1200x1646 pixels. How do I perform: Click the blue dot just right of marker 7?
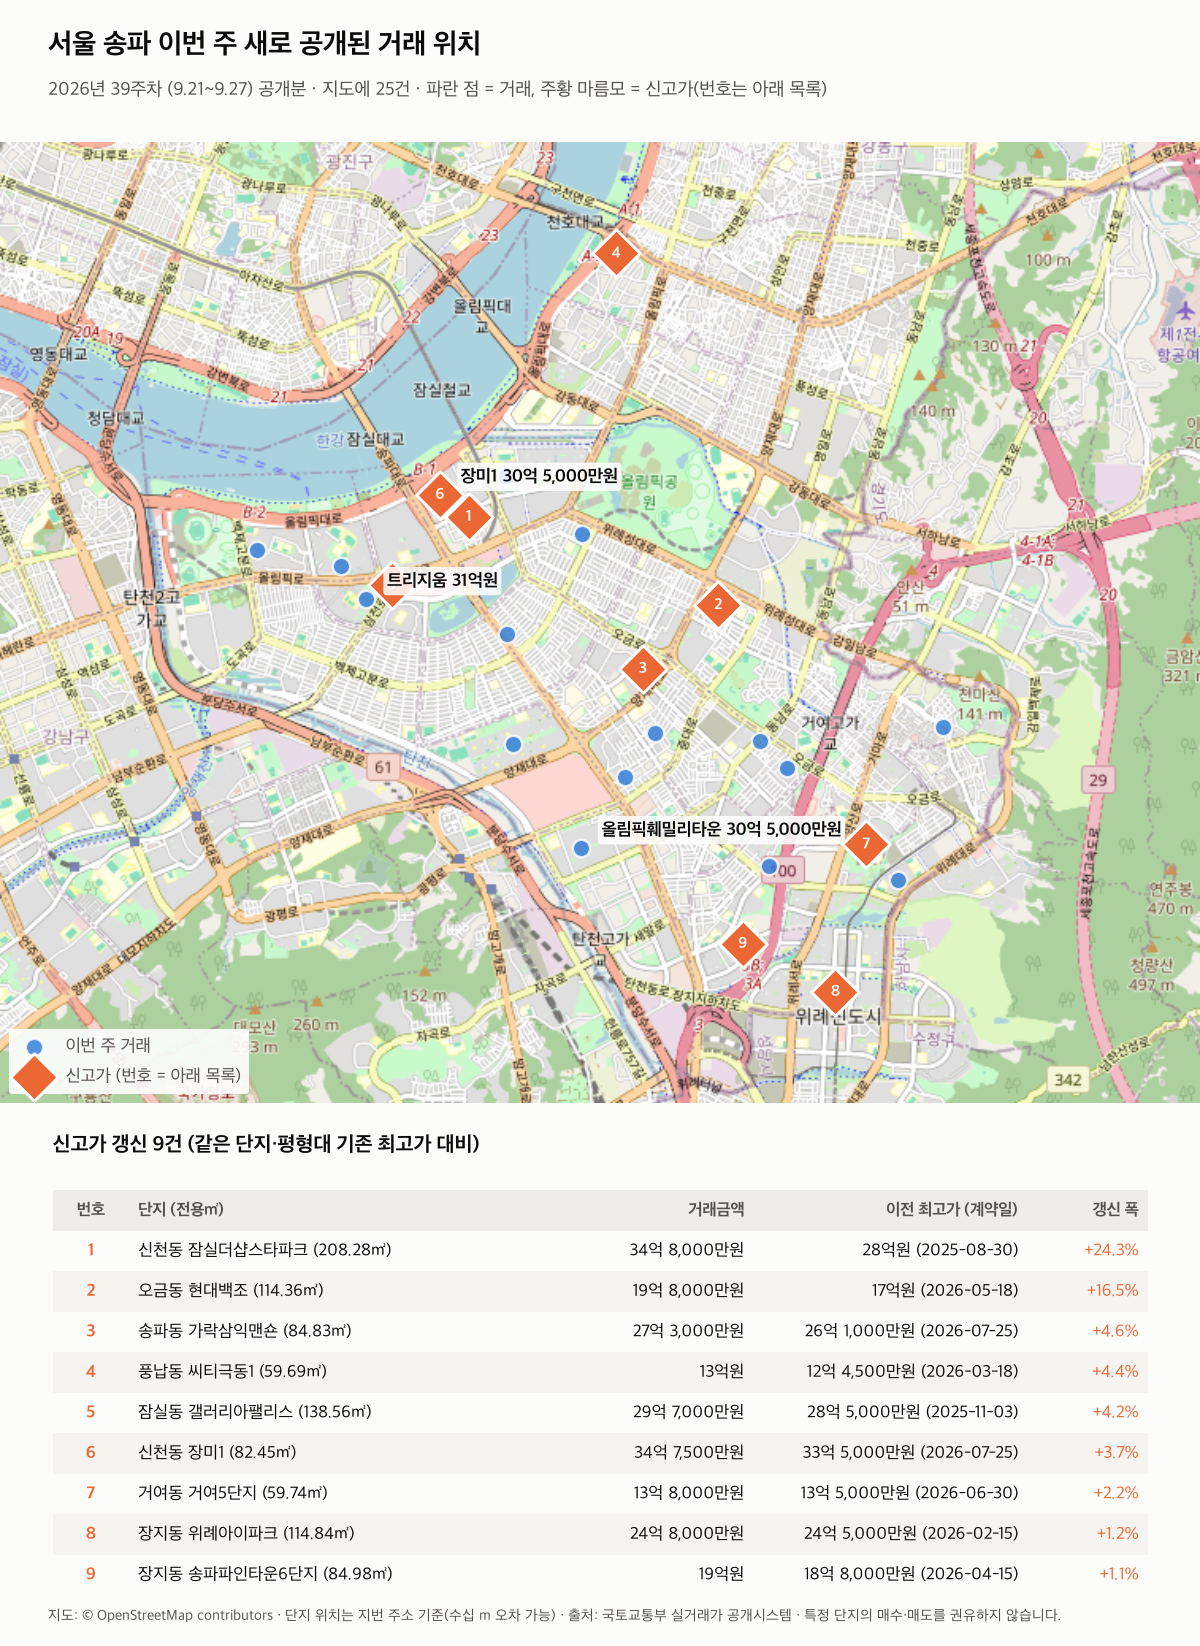click(898, 880)
